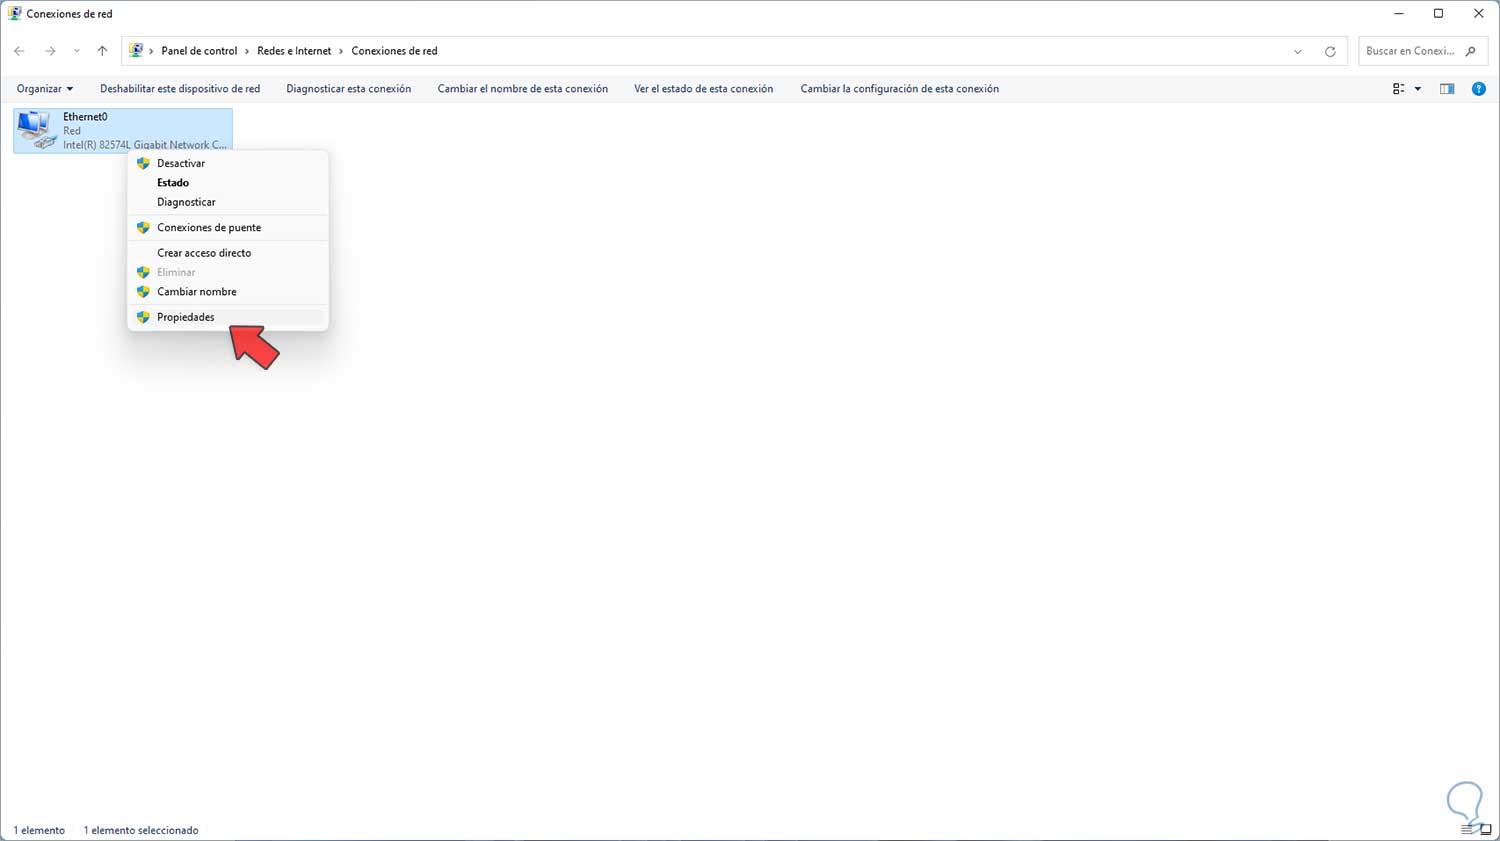1500x841 pixels.
Task: Expand the address bar history dropdown
Action: (1298, 52)
